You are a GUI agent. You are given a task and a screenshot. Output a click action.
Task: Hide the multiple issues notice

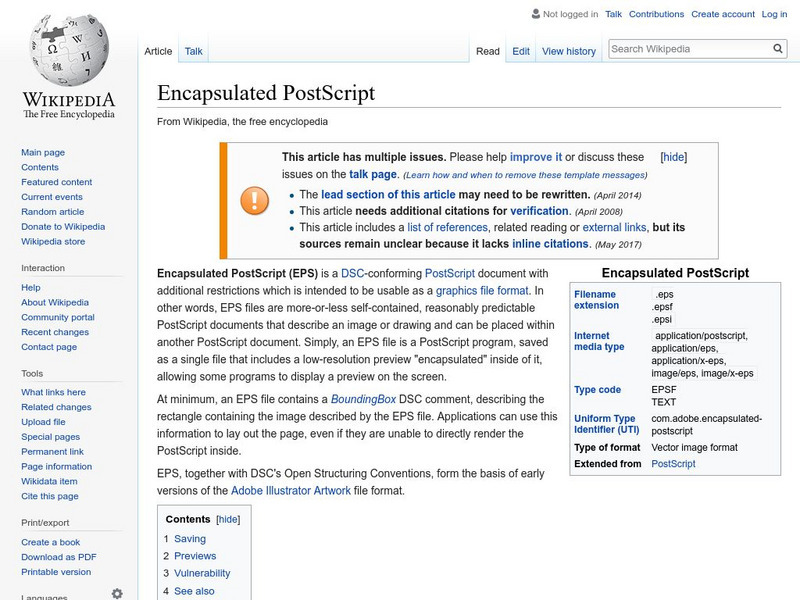tap(673, 157)
